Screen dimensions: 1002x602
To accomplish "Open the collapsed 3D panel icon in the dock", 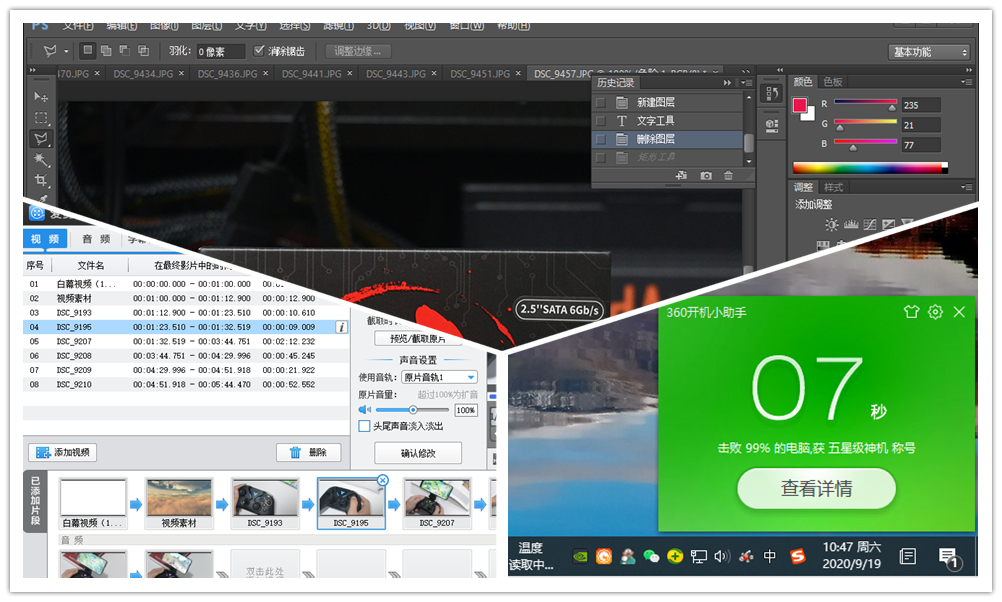I will pyautogui.click(x=772, y=125).
